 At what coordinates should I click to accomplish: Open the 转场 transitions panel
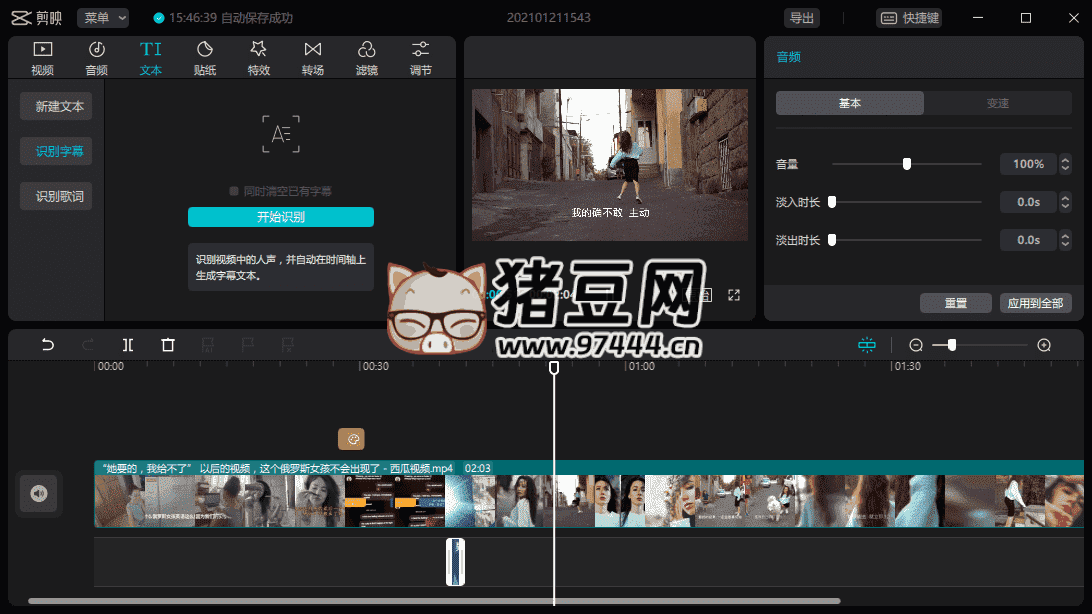[313, 58]
